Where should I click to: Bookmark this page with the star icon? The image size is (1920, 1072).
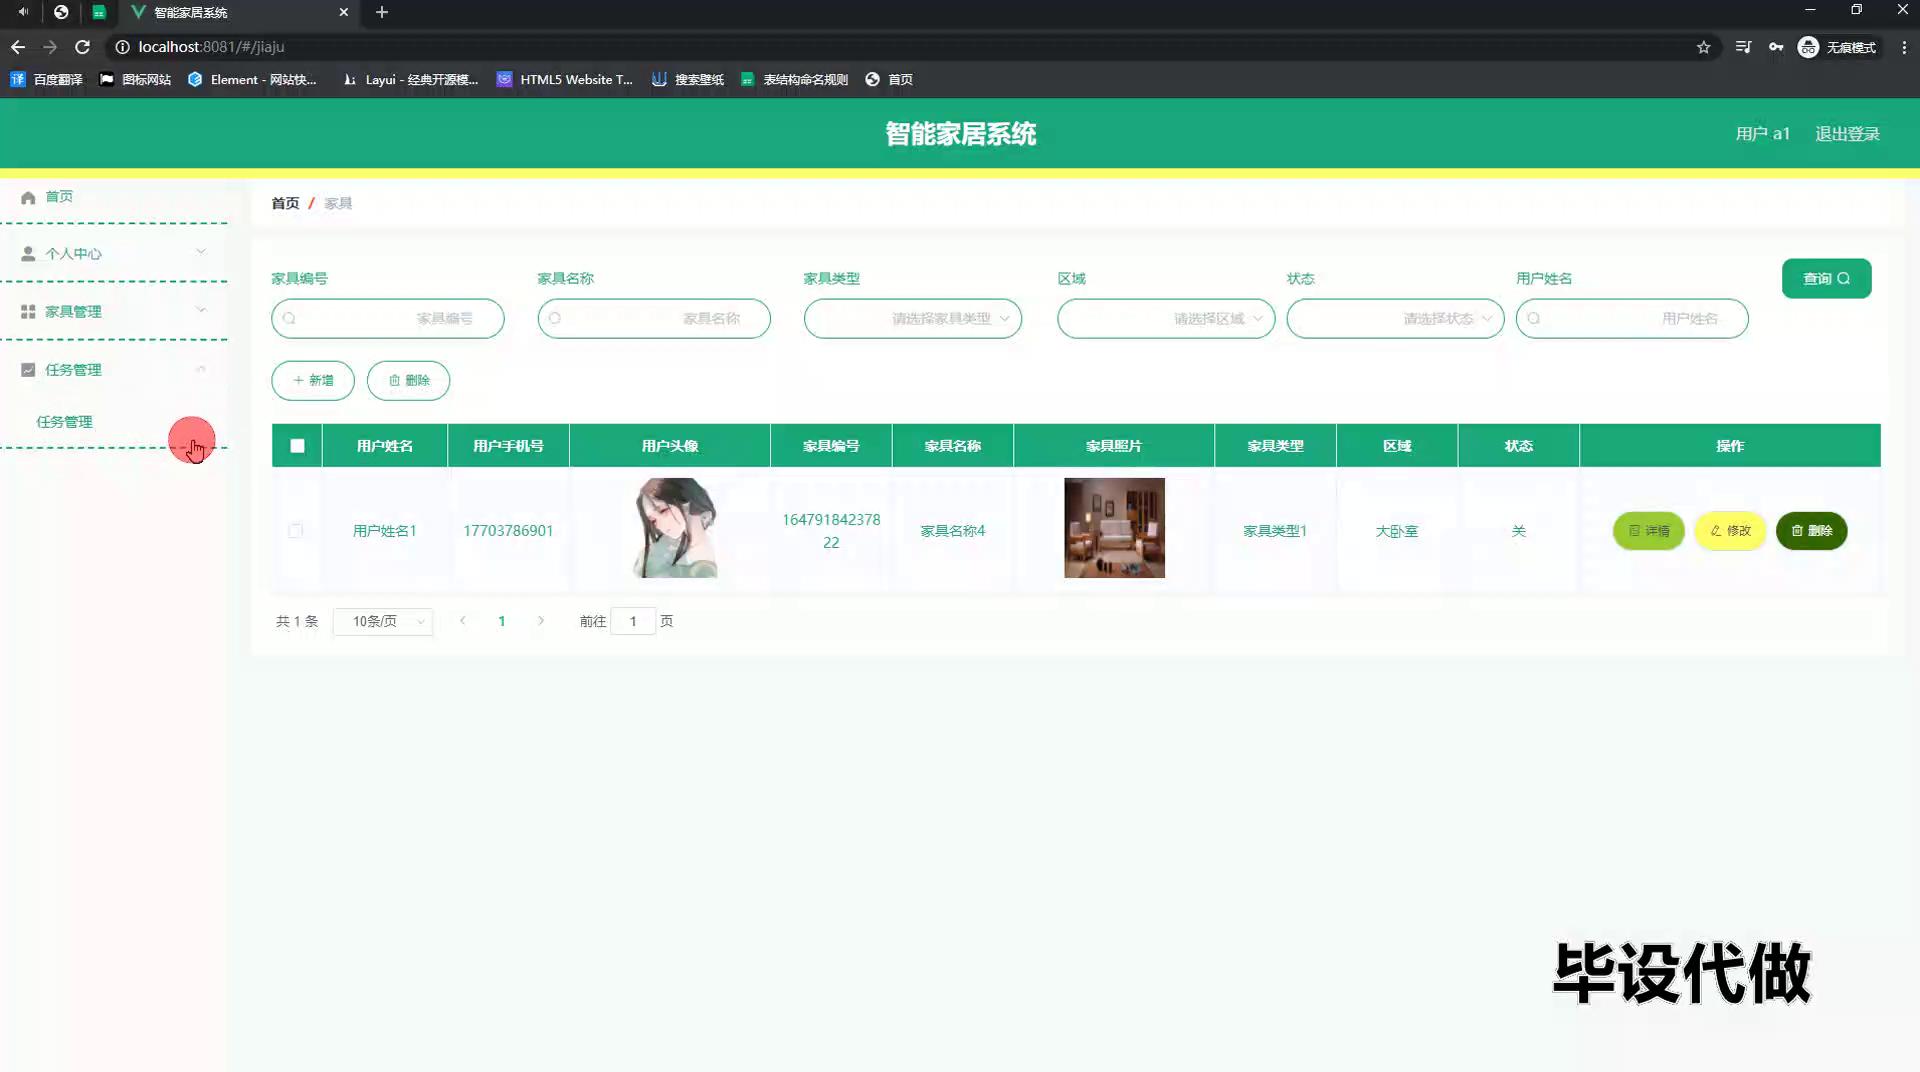pos(1703,47)
